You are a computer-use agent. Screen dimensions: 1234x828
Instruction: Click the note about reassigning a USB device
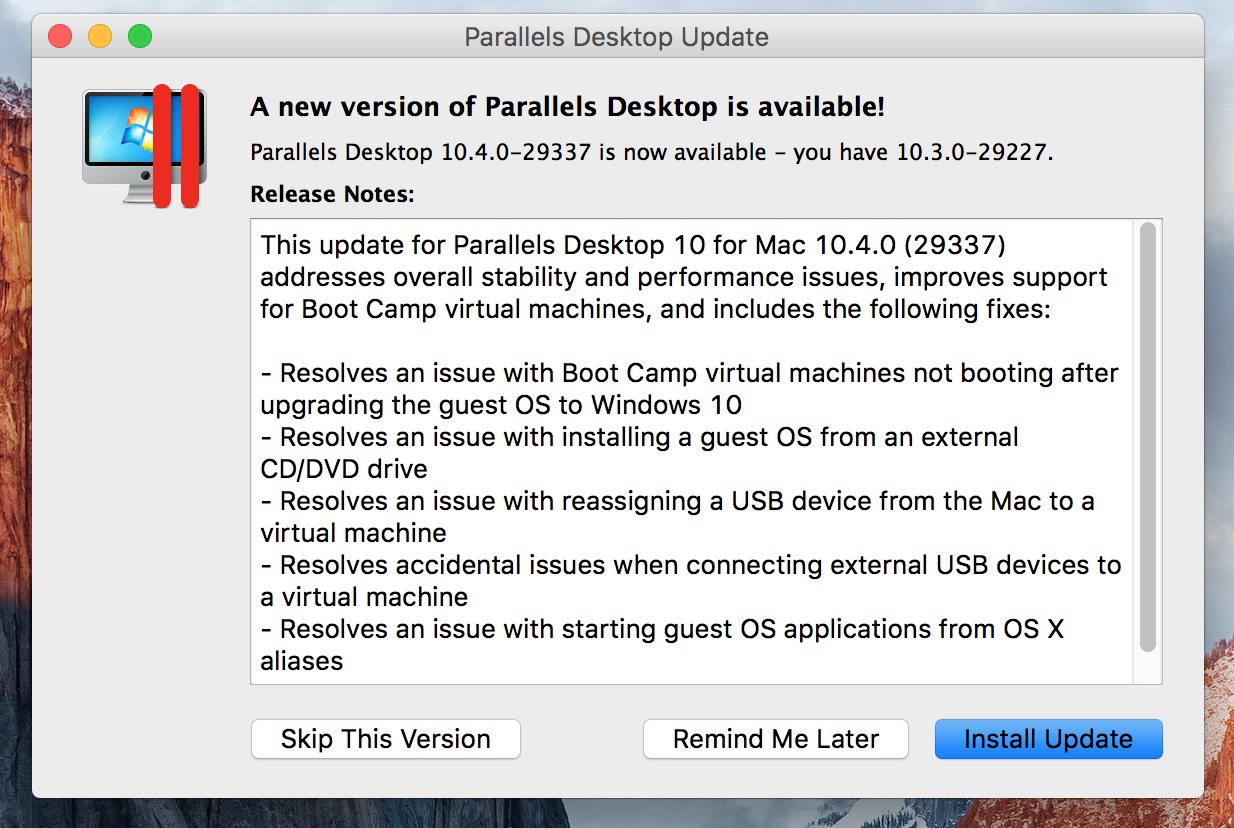(x=677, y=517)
